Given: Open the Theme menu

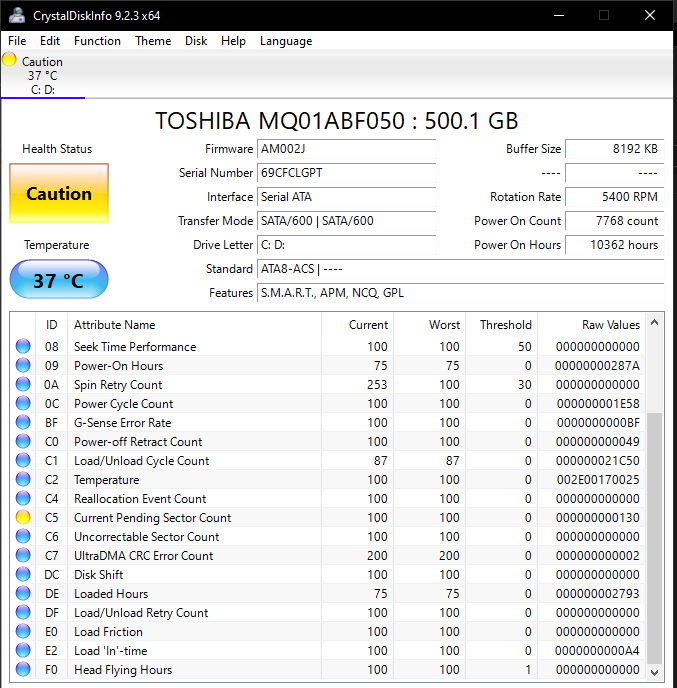Looking at the screenshot, I should [153, 41].
